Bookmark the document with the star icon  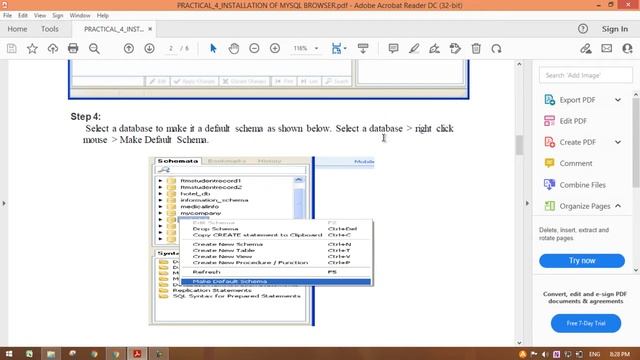pos(32,49)
